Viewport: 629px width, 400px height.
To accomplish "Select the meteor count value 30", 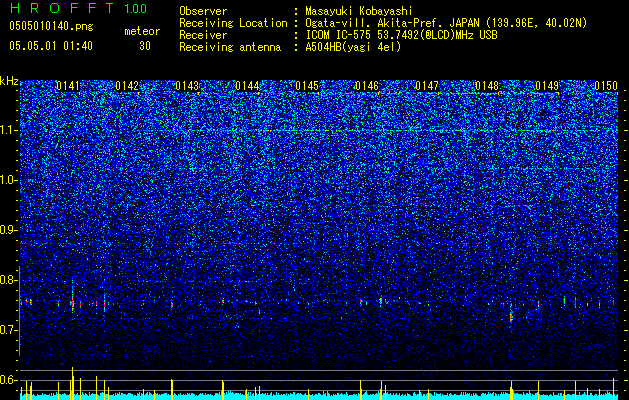I will [145, 46].
